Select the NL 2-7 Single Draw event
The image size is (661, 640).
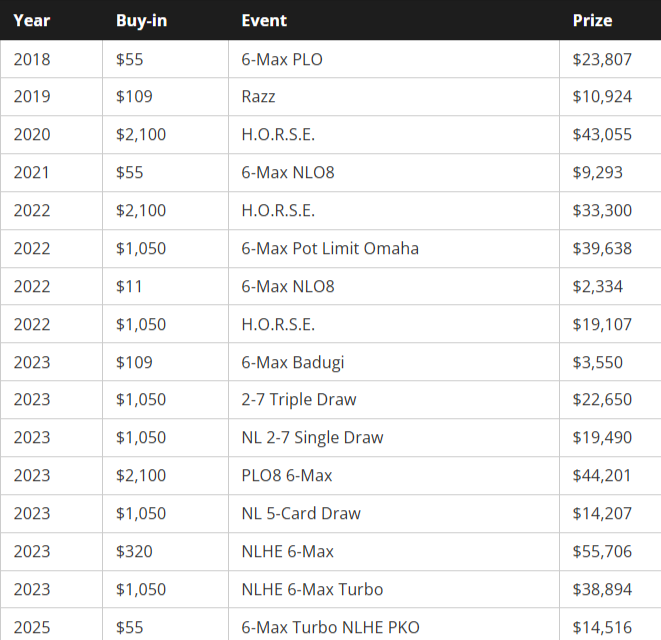click(312, 438)
